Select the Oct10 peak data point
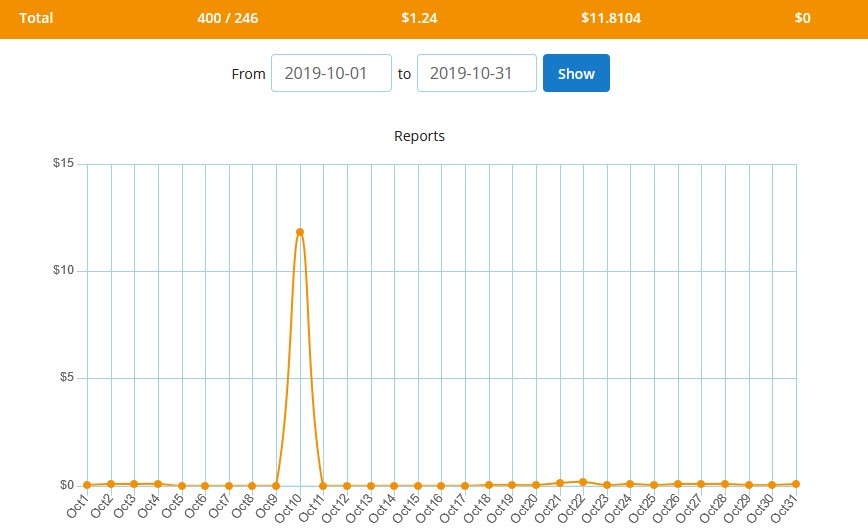The width and height of the screenshot is (868, 532). click(x=300, y=232)
